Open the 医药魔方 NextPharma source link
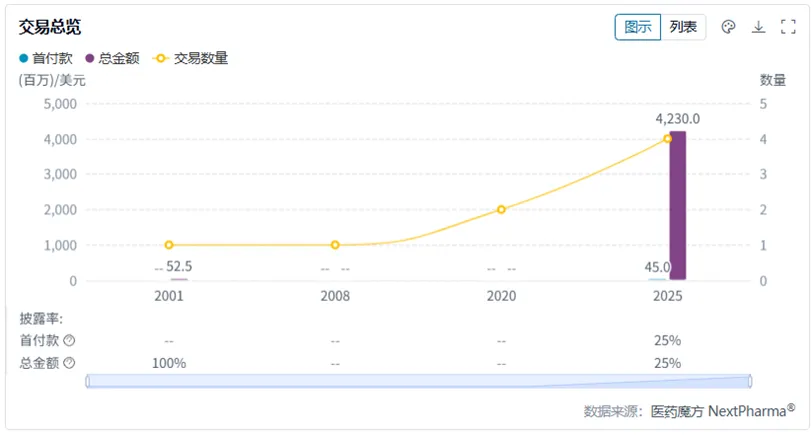Viewport: 811px width, 435px height. point(722,411)
